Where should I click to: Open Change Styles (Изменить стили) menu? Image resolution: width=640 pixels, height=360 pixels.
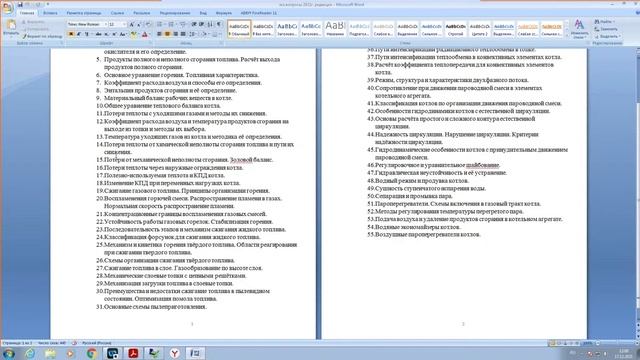tap(579, 29)
